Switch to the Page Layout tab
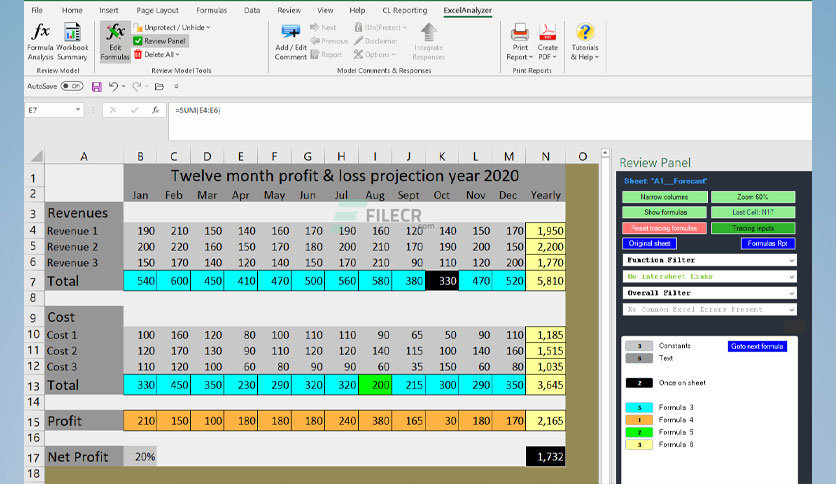 [x=157, y=10]
